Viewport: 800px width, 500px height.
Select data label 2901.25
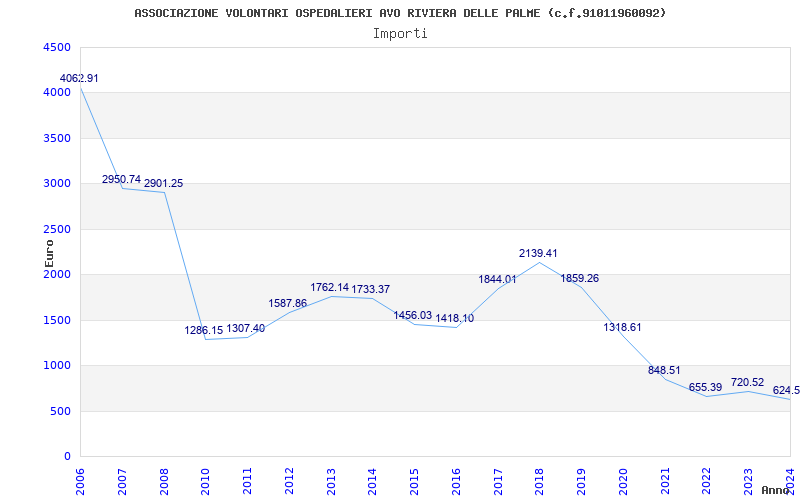[163, 183]
